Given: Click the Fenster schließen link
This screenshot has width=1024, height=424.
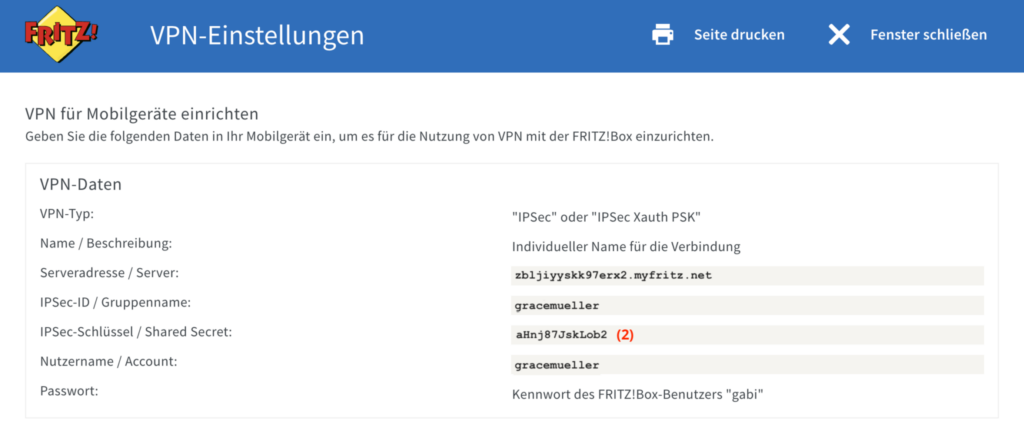Looking at the screenshot, I should (929, 35).
